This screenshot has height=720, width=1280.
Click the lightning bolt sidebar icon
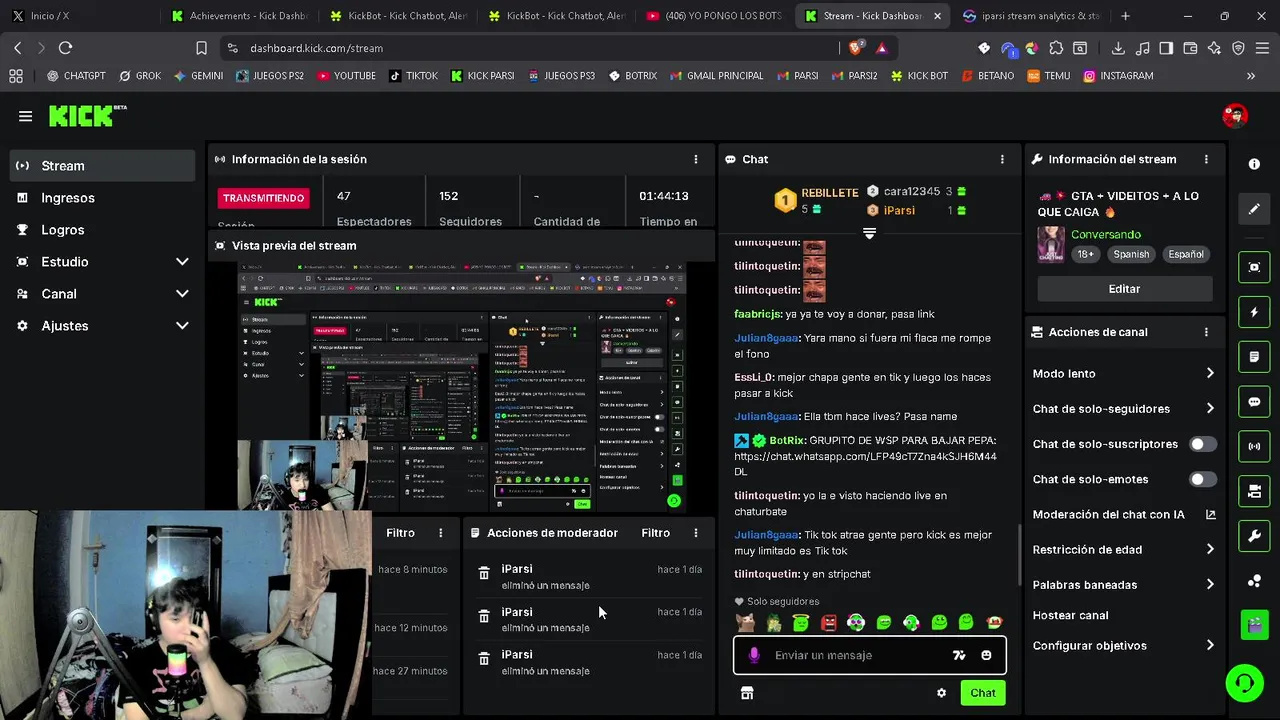click(x=1254, y=312)
